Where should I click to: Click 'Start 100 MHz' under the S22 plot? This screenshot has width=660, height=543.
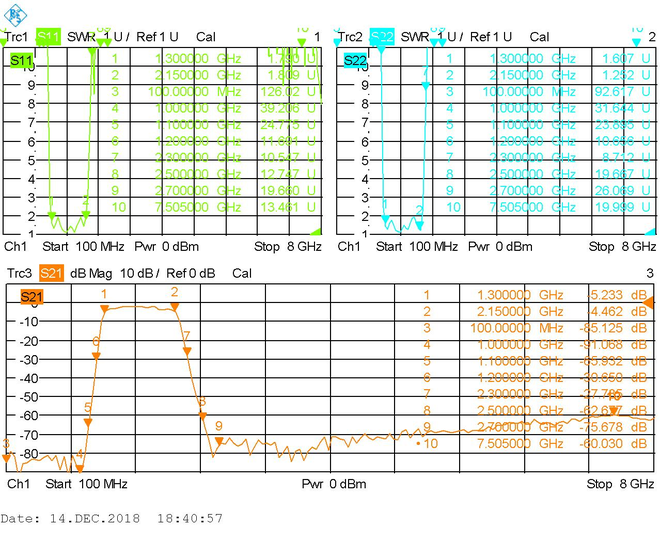pyautogui.click(x=417, y=247)
